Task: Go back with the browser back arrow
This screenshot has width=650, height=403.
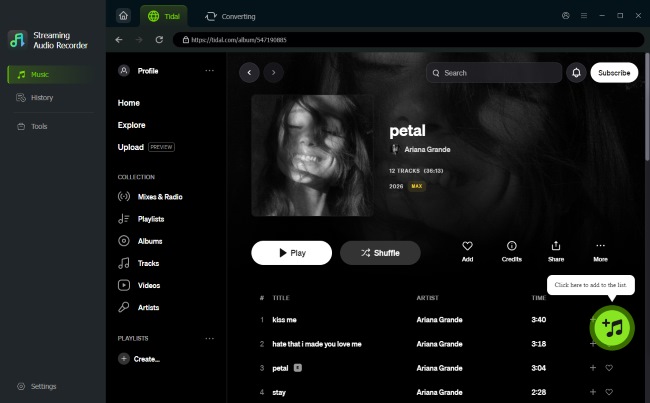Action: pos(119,40)
